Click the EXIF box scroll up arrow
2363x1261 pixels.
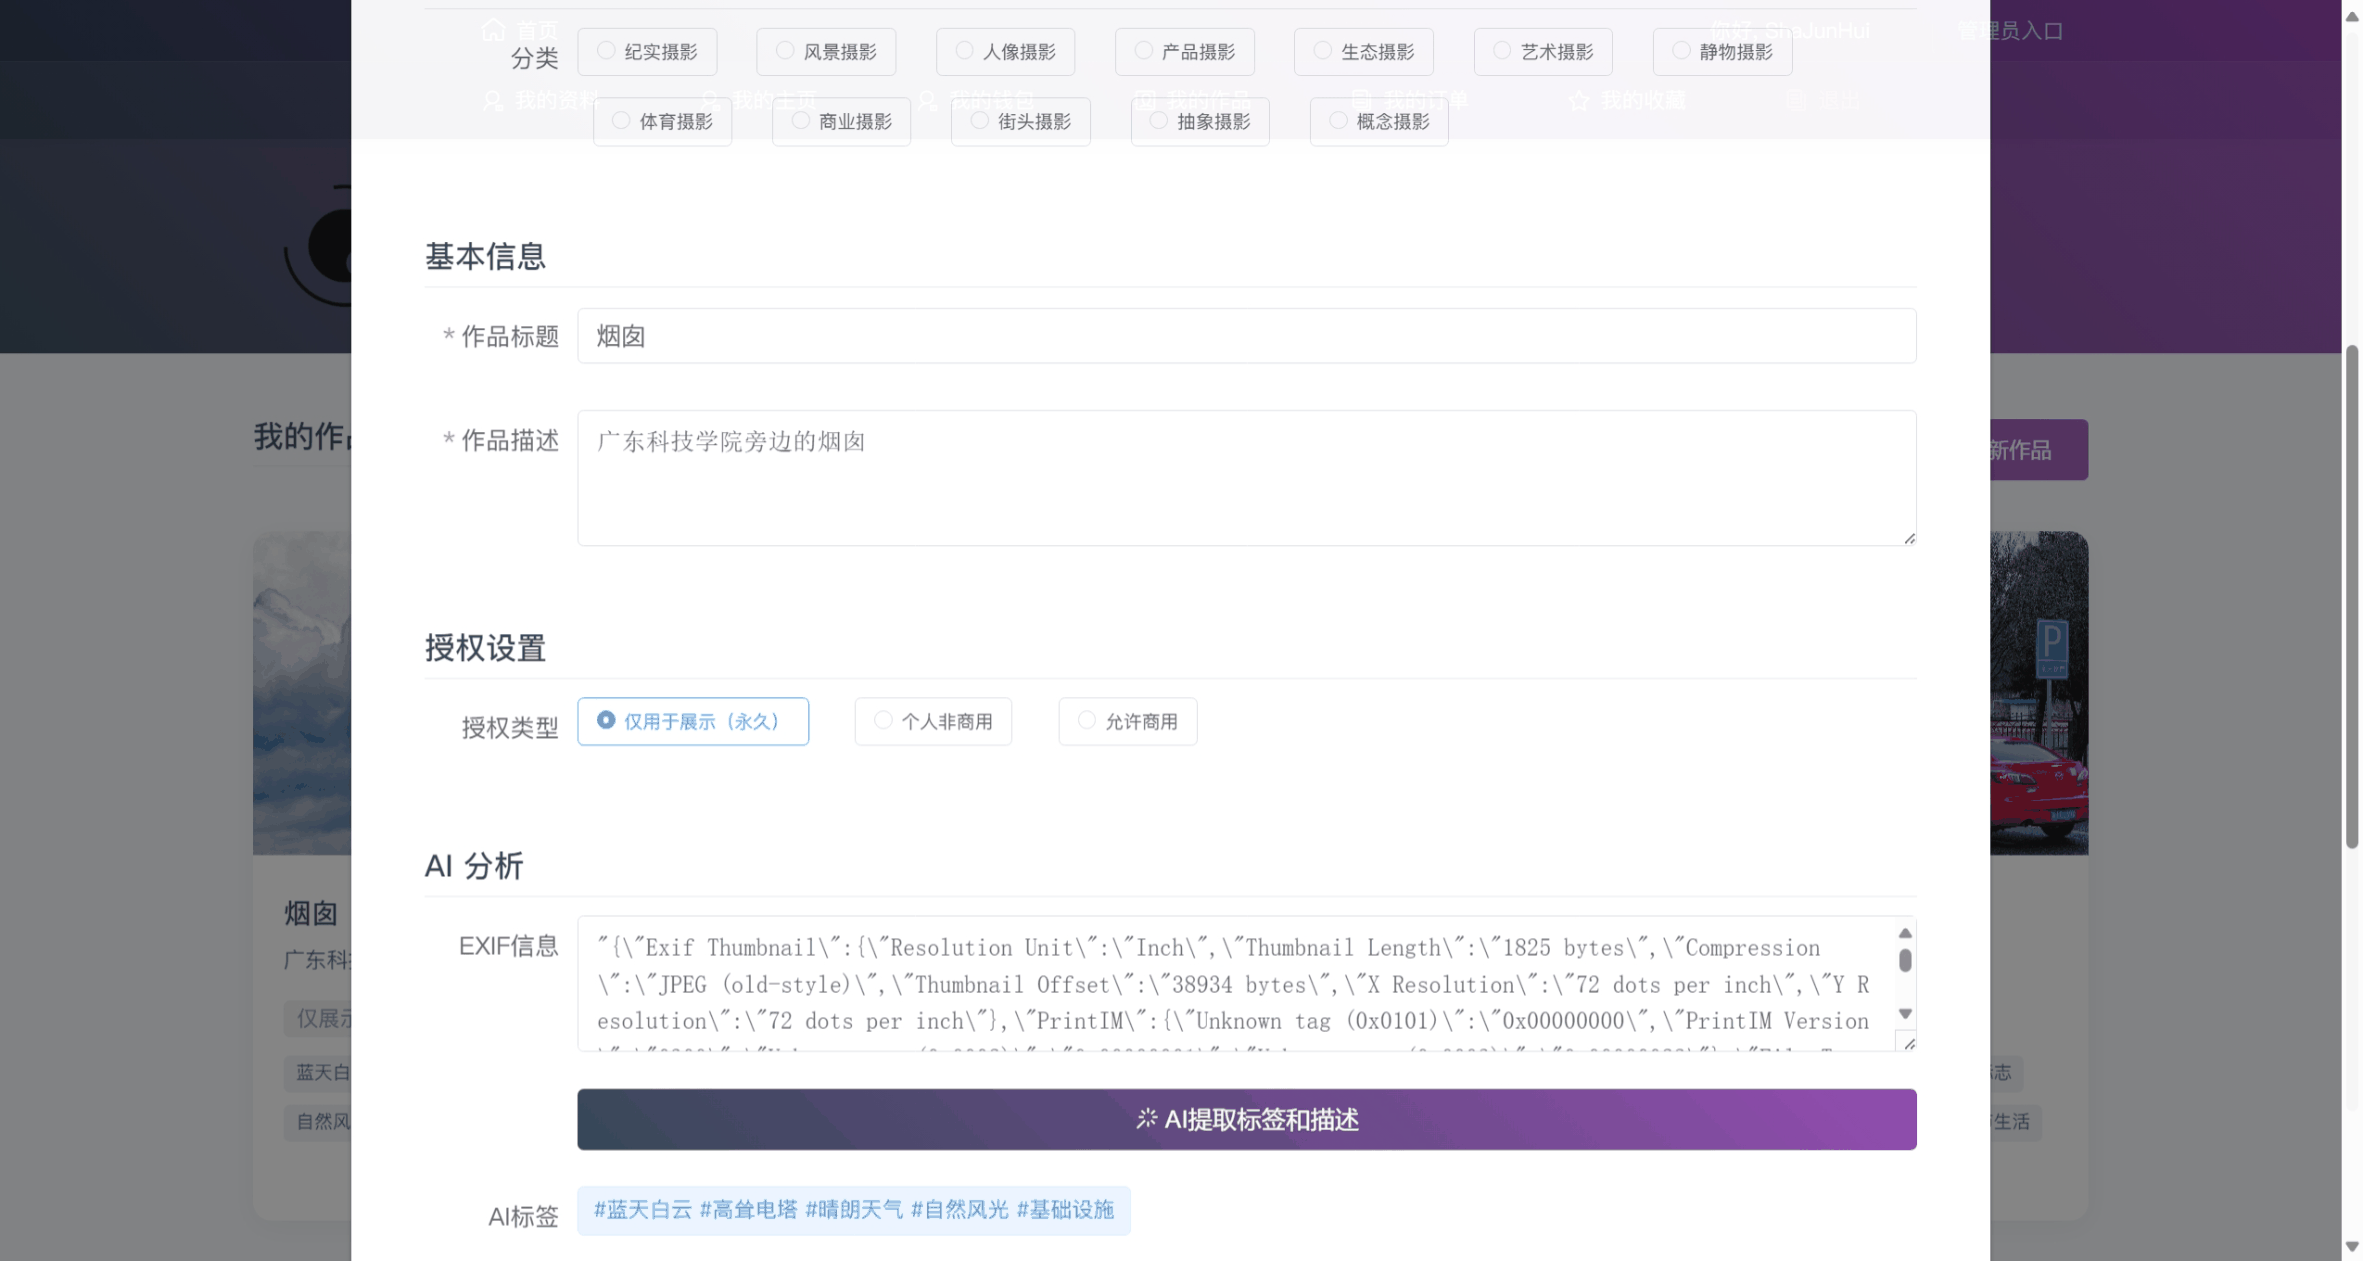(1905, 933)
